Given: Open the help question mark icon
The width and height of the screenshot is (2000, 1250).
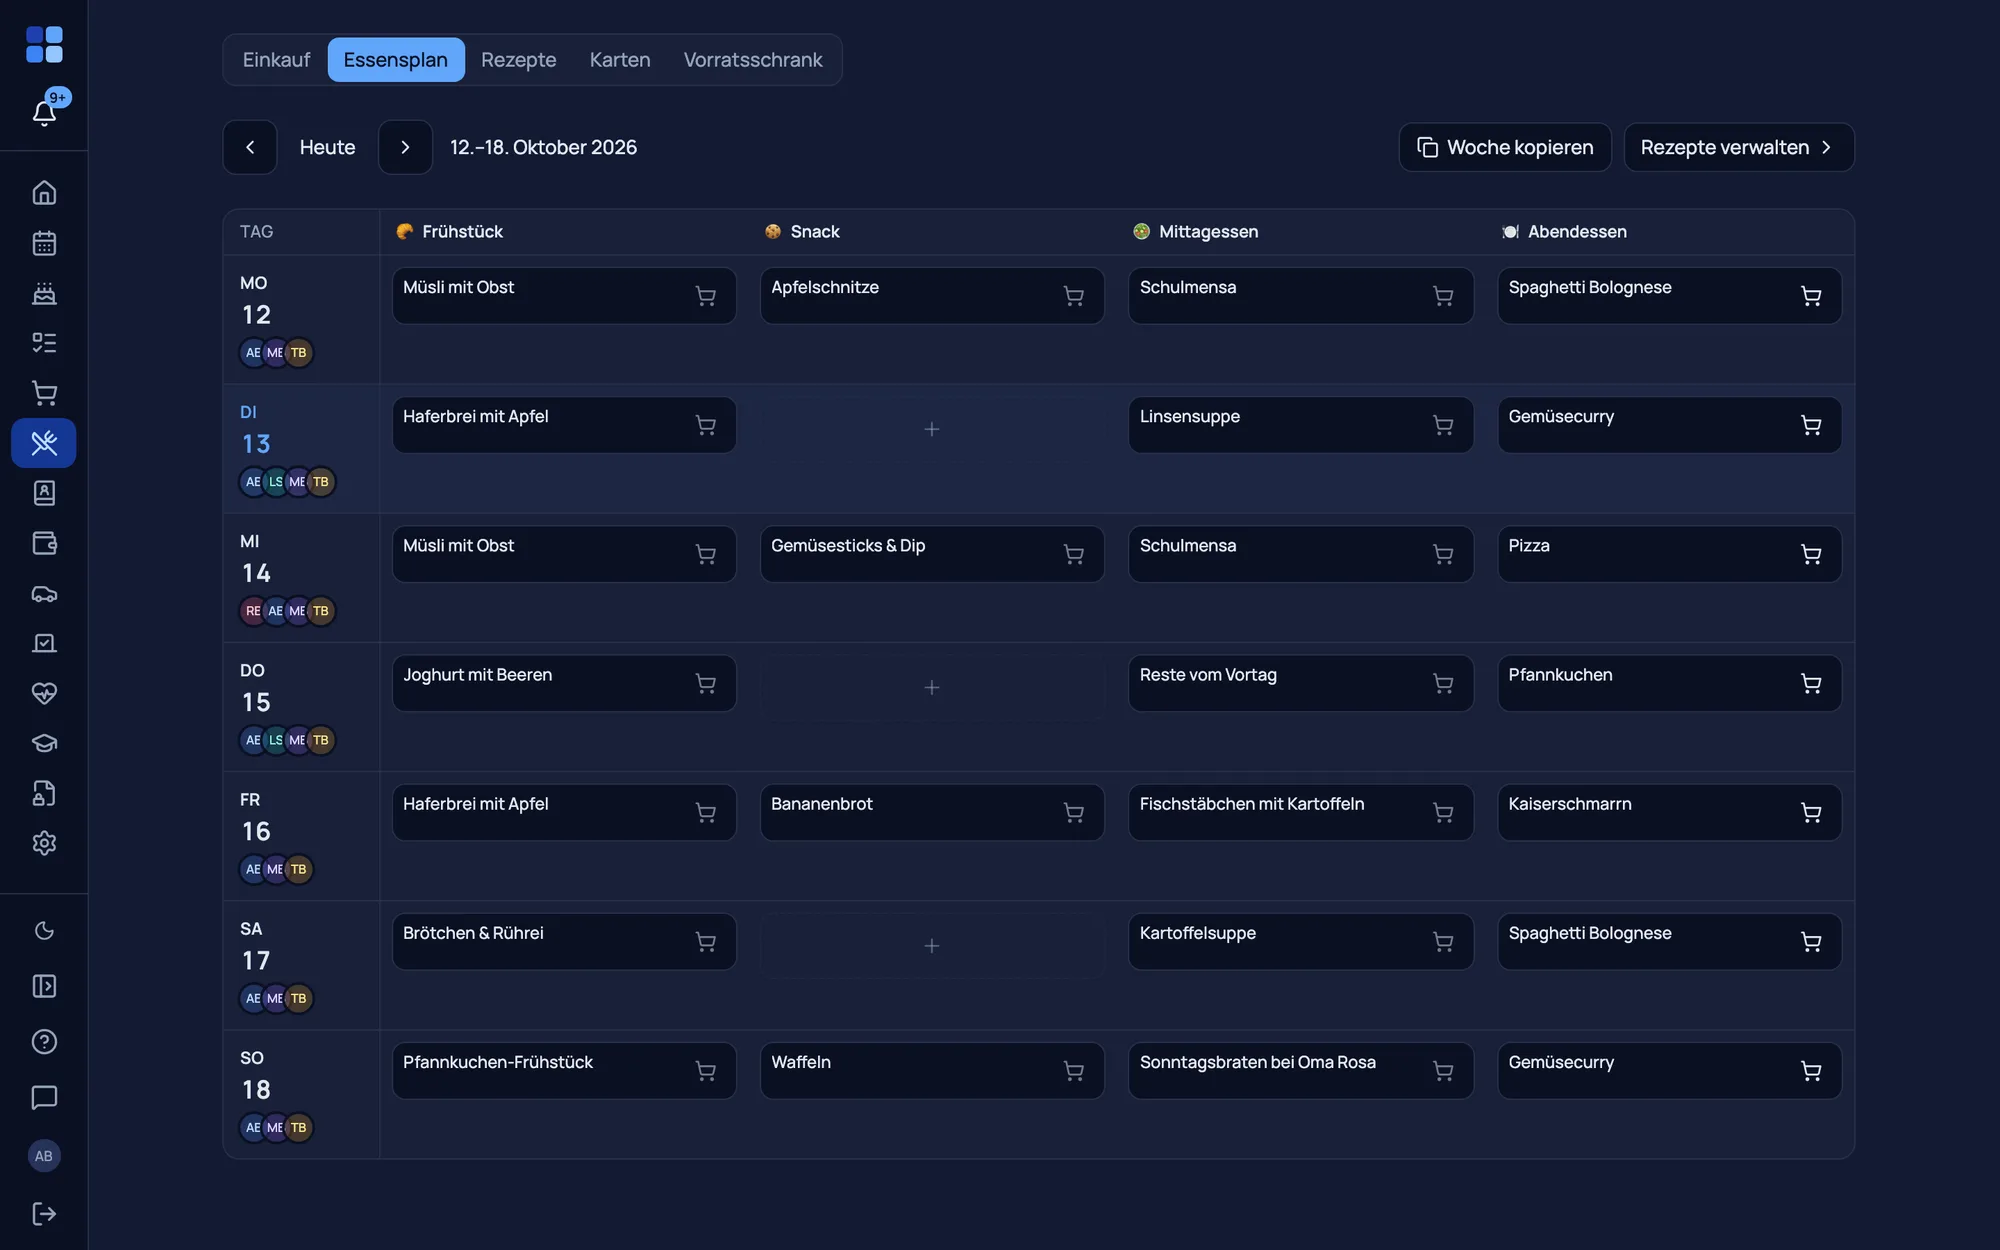Looking at the screenshot, I should click(x=44, y=1042).
